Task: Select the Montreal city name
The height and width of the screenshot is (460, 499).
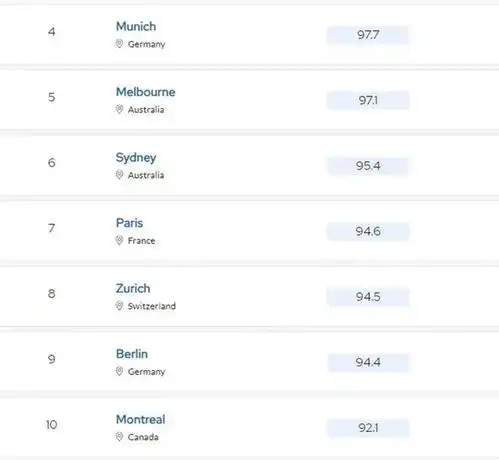Action: pyautogui.click(x=141, y=419)
